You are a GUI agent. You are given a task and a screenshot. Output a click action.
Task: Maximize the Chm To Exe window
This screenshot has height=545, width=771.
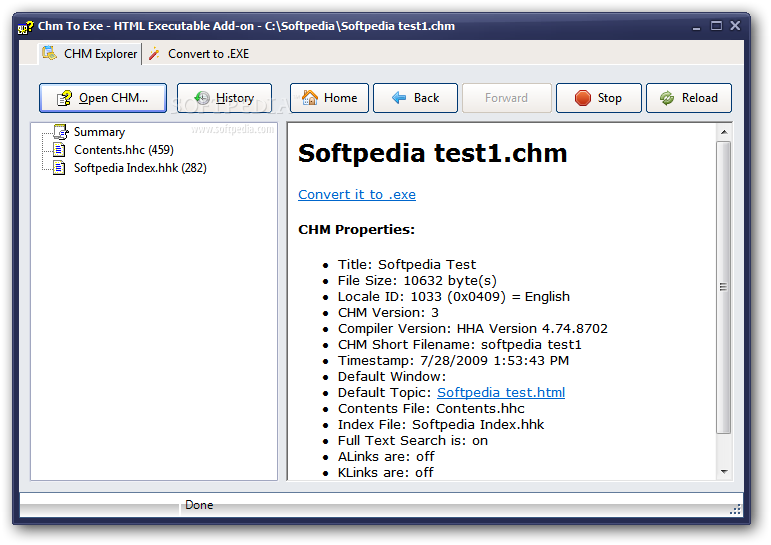(x=716, y=26)
